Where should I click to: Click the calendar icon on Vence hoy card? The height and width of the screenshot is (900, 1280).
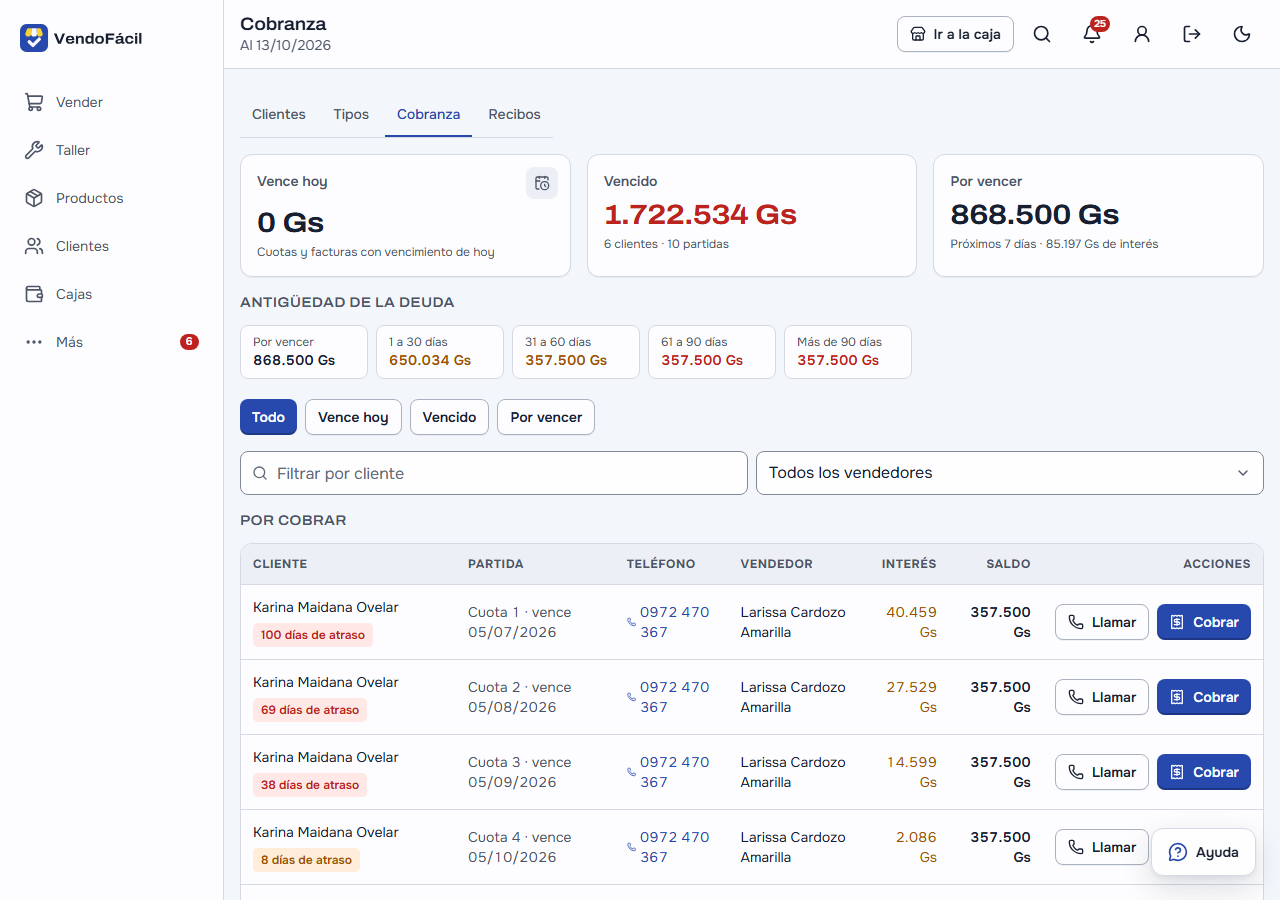[542, 183]
